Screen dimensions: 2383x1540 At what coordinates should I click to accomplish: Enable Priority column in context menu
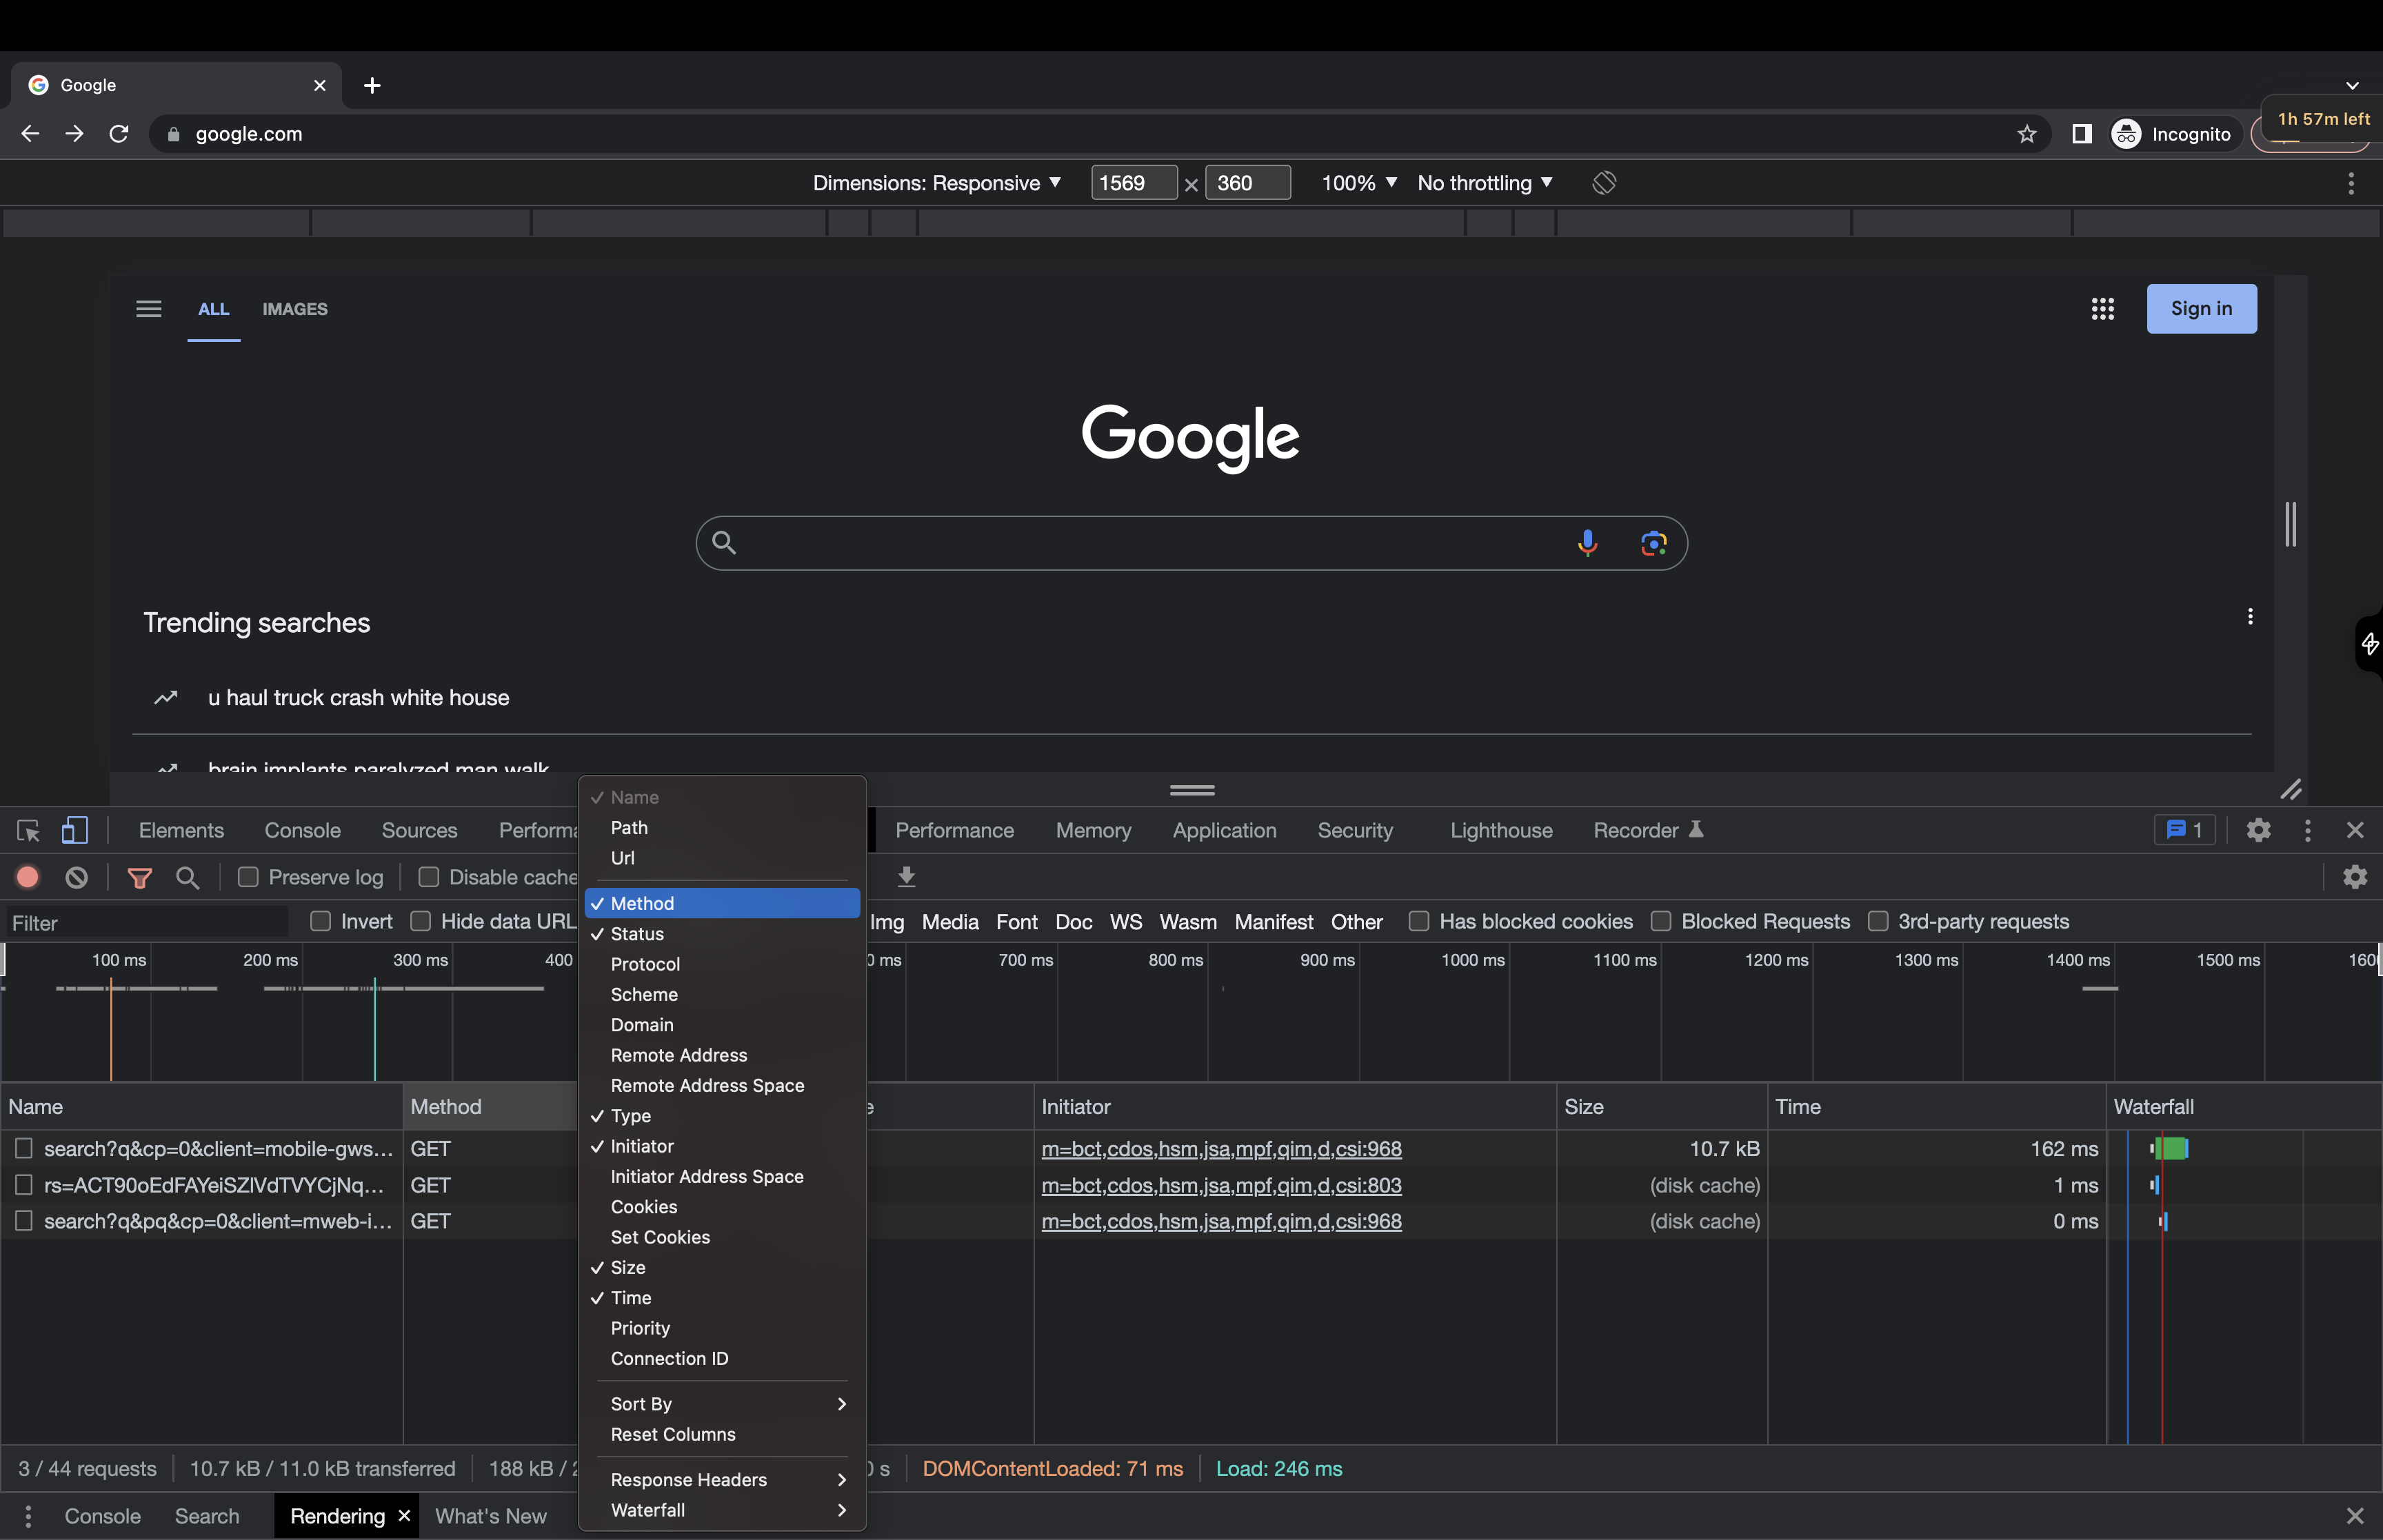722,1328
